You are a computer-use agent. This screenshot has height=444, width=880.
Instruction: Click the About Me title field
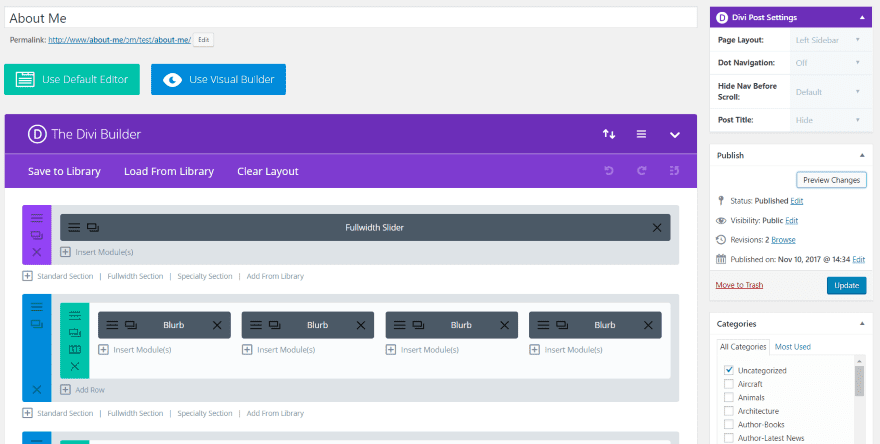pyautogui.click(x=350, y=18)
